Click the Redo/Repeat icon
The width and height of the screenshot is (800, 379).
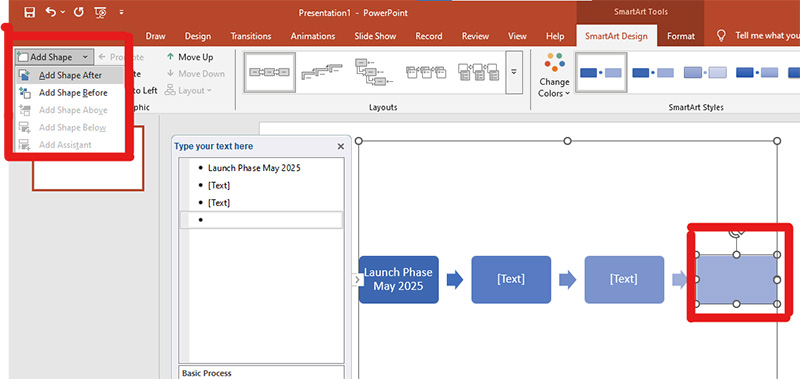(78, 12)
